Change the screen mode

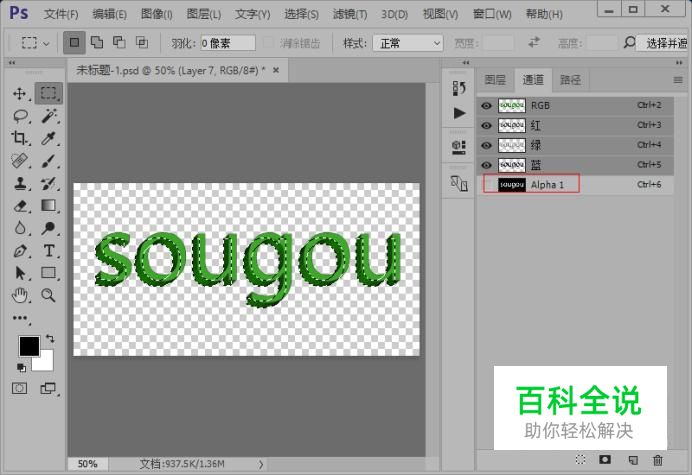[x=48, y=388]
